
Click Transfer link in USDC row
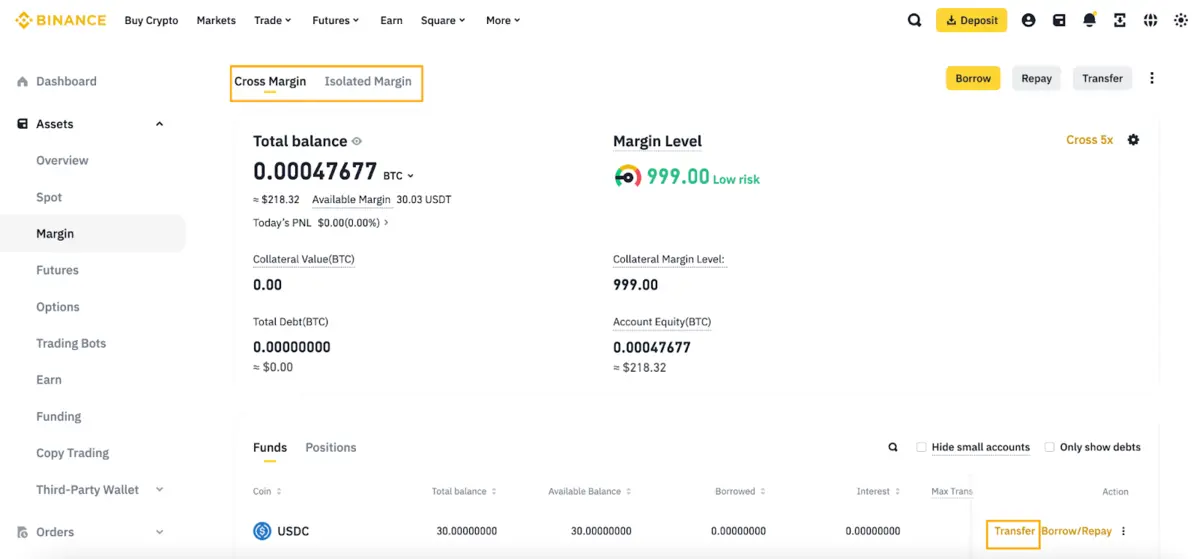[1014, 531]
